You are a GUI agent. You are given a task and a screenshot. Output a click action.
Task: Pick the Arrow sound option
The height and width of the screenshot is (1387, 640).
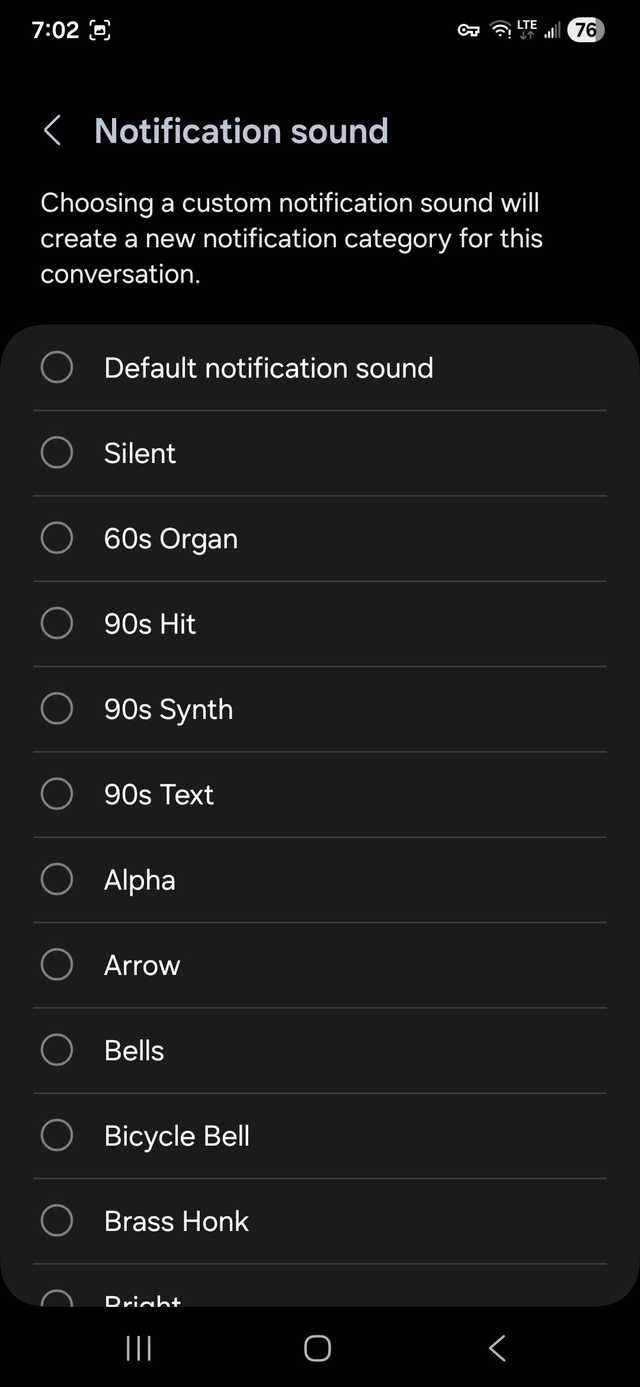pyautogui.click(x=57, y=965)
